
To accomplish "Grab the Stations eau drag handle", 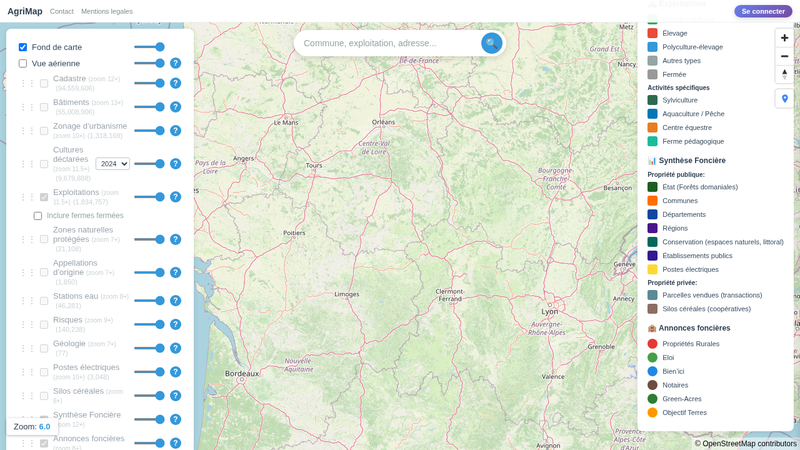I will click(27, 301).
